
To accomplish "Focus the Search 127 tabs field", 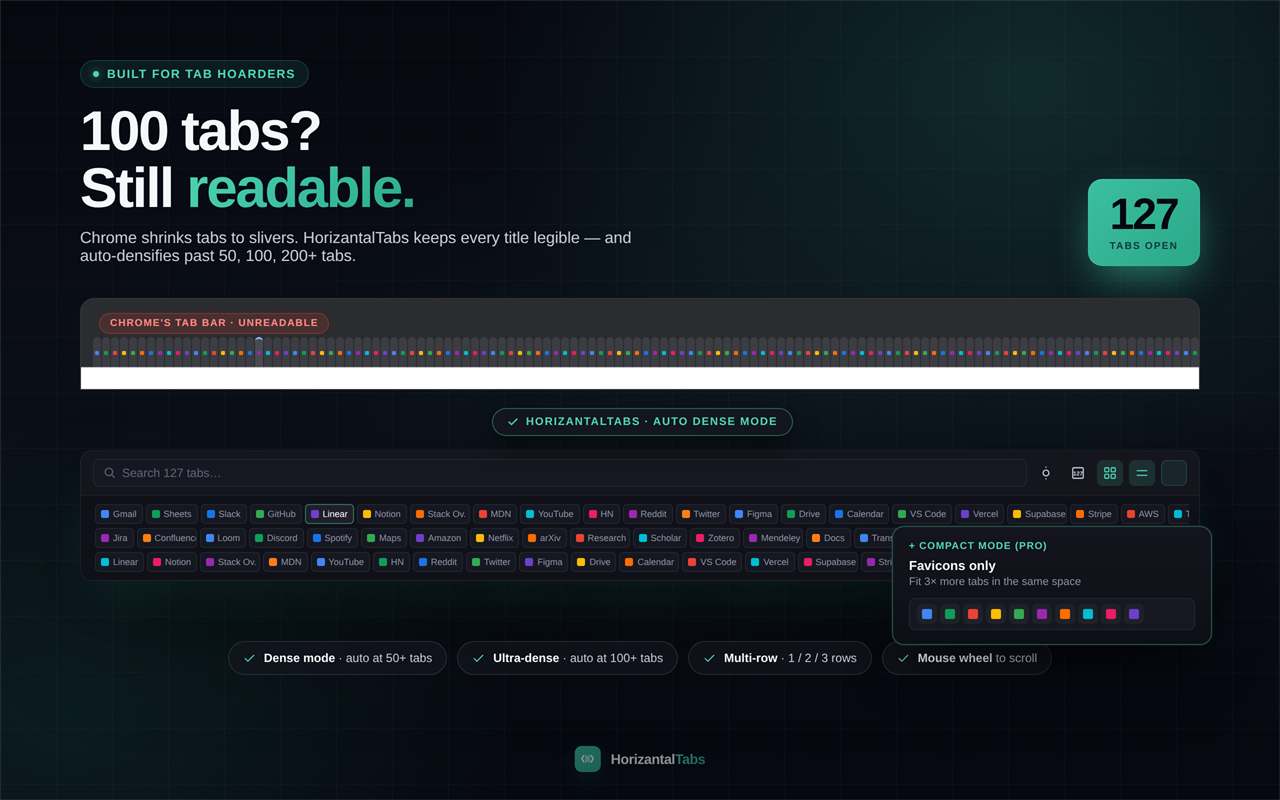I will tap(560, 473).
